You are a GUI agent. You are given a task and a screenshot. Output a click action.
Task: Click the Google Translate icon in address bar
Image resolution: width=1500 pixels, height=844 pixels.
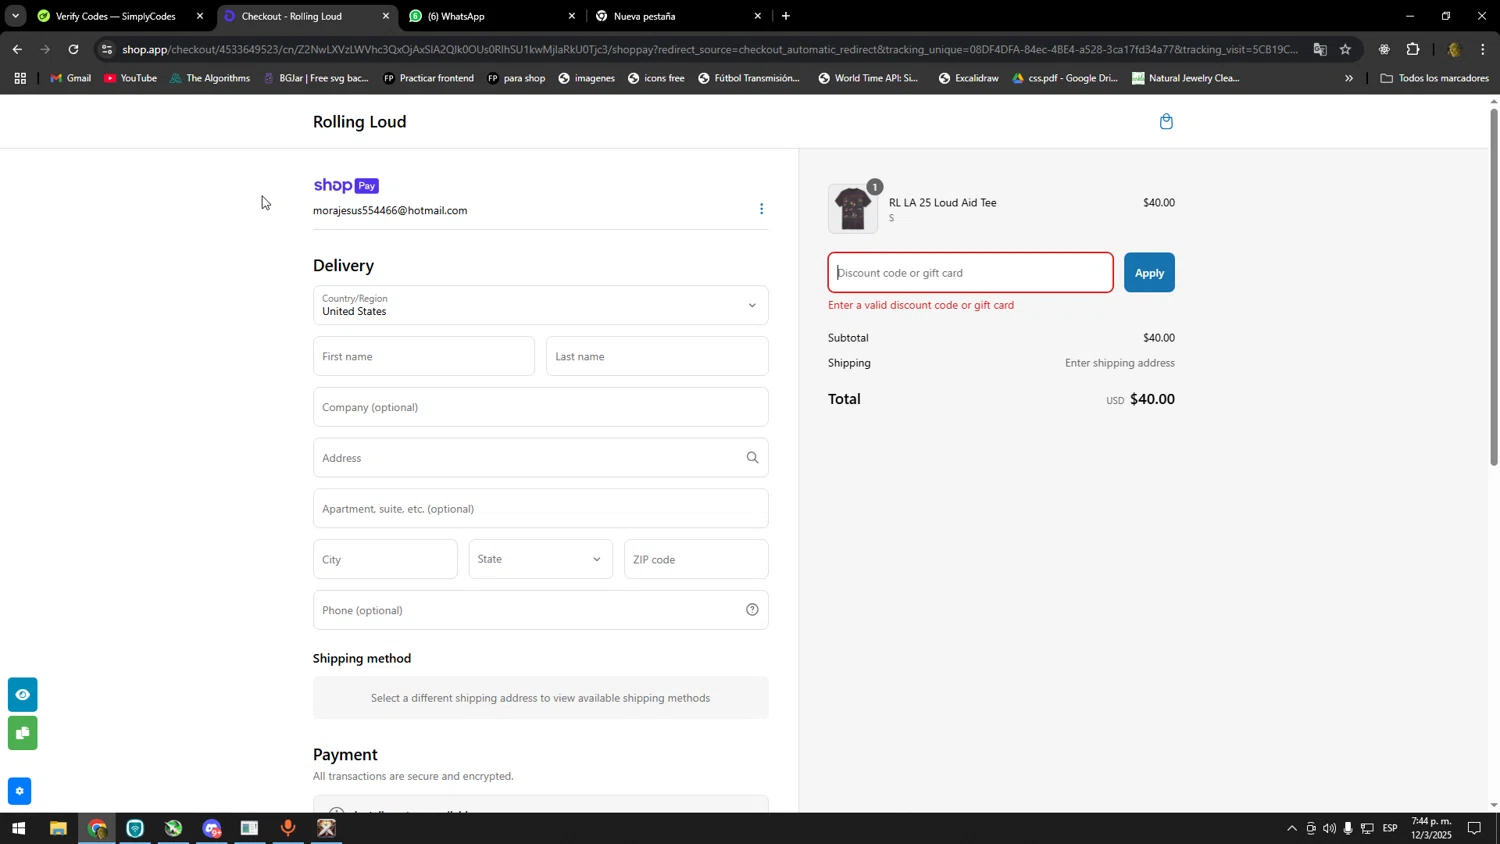(1320, 49)
